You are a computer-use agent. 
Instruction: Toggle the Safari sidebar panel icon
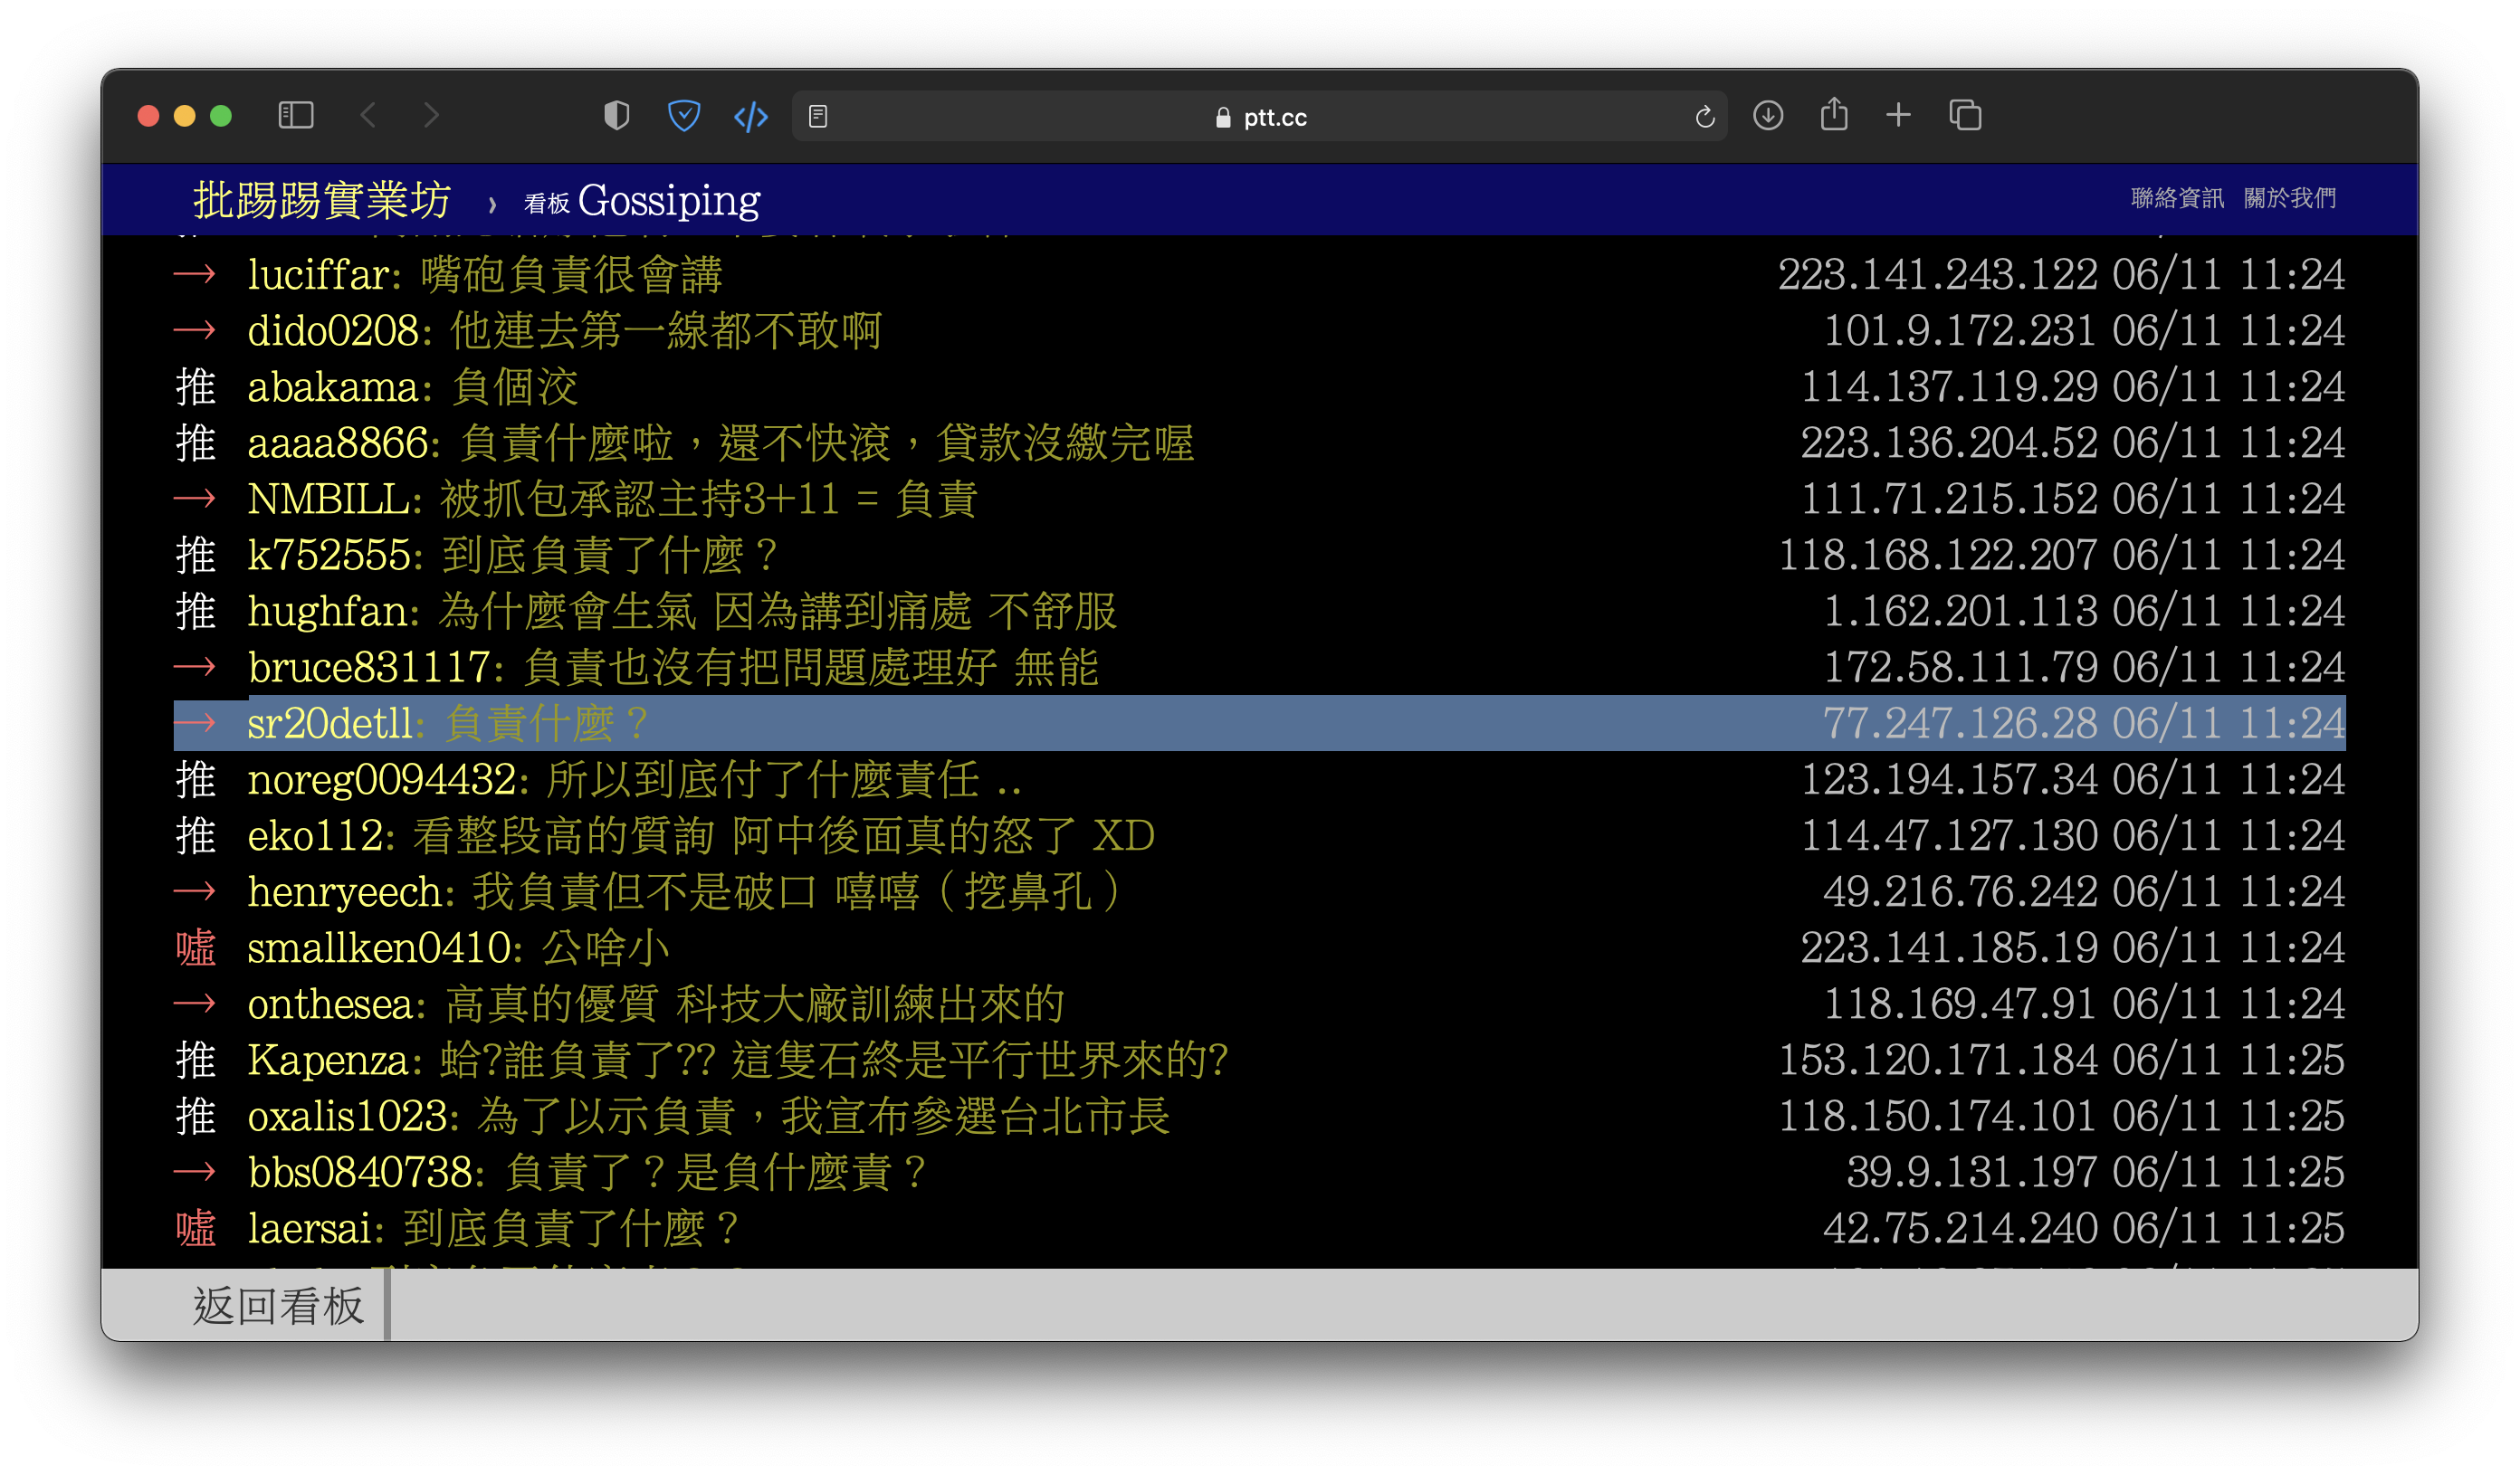[x=295, y=116]
